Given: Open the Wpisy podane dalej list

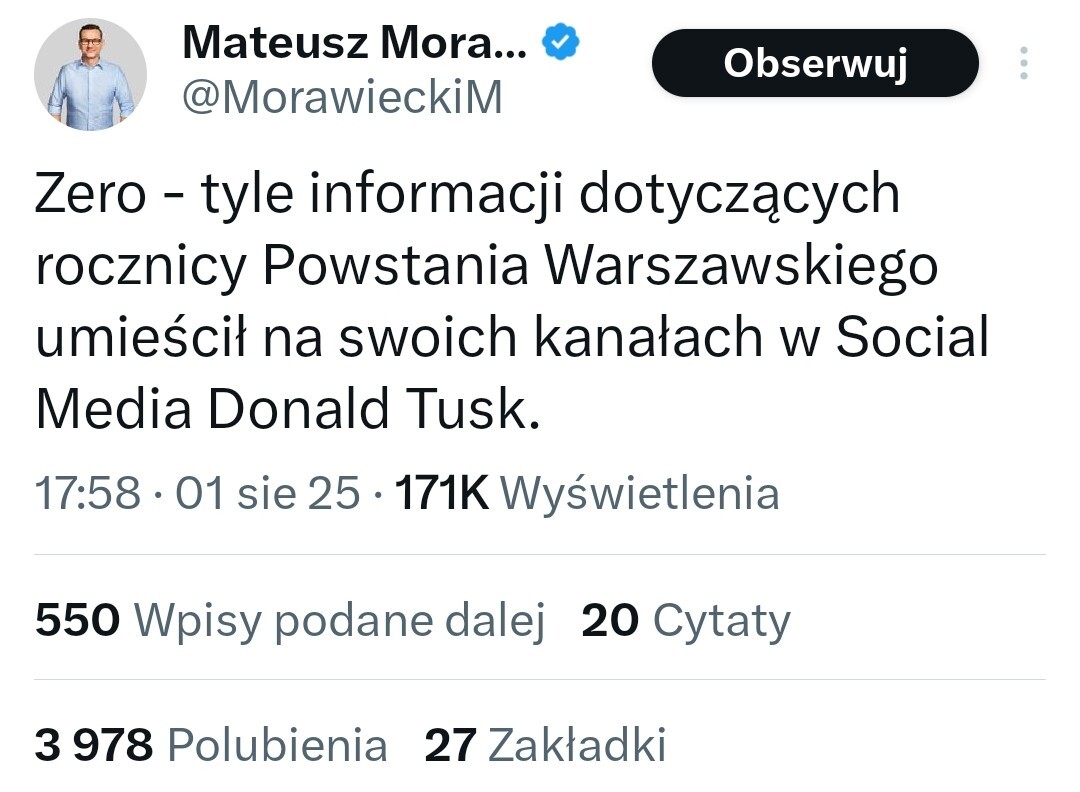Looking at the screenshot, I should pos(339,621).
